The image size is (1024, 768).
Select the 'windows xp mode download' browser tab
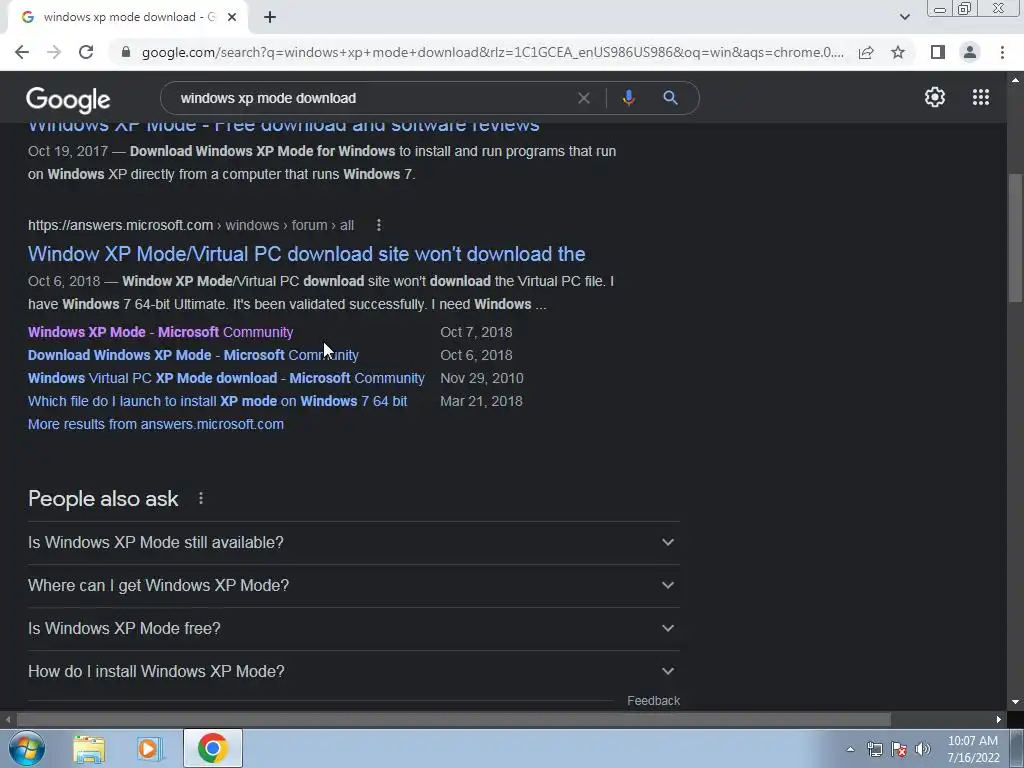click(x=128, y=17)
